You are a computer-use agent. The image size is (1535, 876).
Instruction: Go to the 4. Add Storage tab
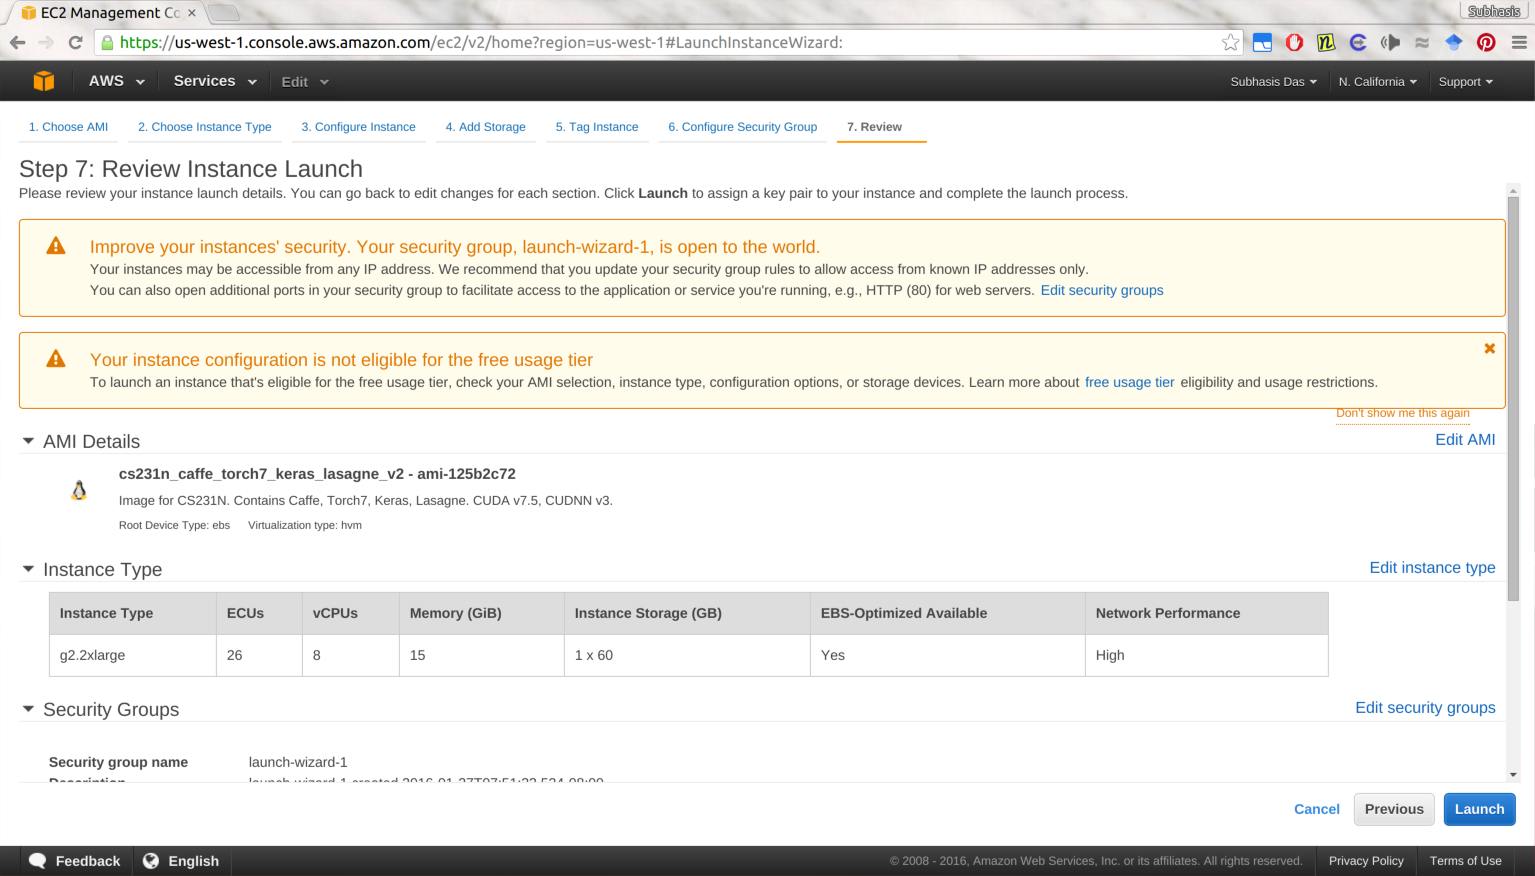coord(485,127)
